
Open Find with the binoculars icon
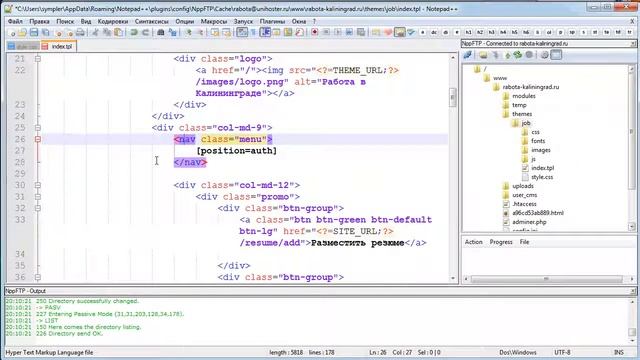click(x=161, y=32)
